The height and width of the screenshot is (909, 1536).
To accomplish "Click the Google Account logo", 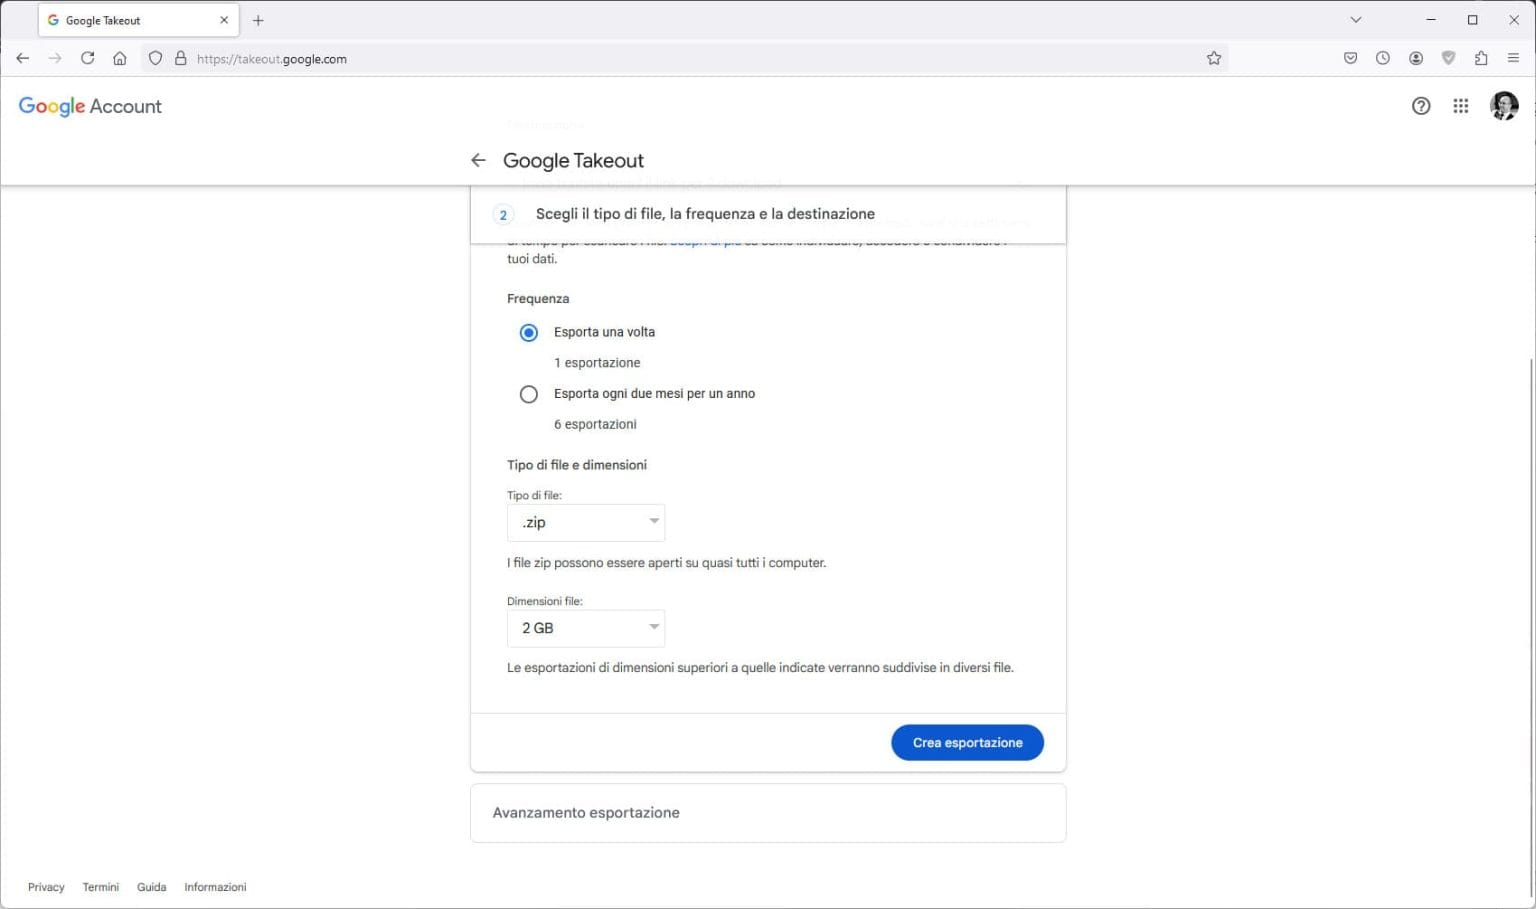I will click(90, 106).
